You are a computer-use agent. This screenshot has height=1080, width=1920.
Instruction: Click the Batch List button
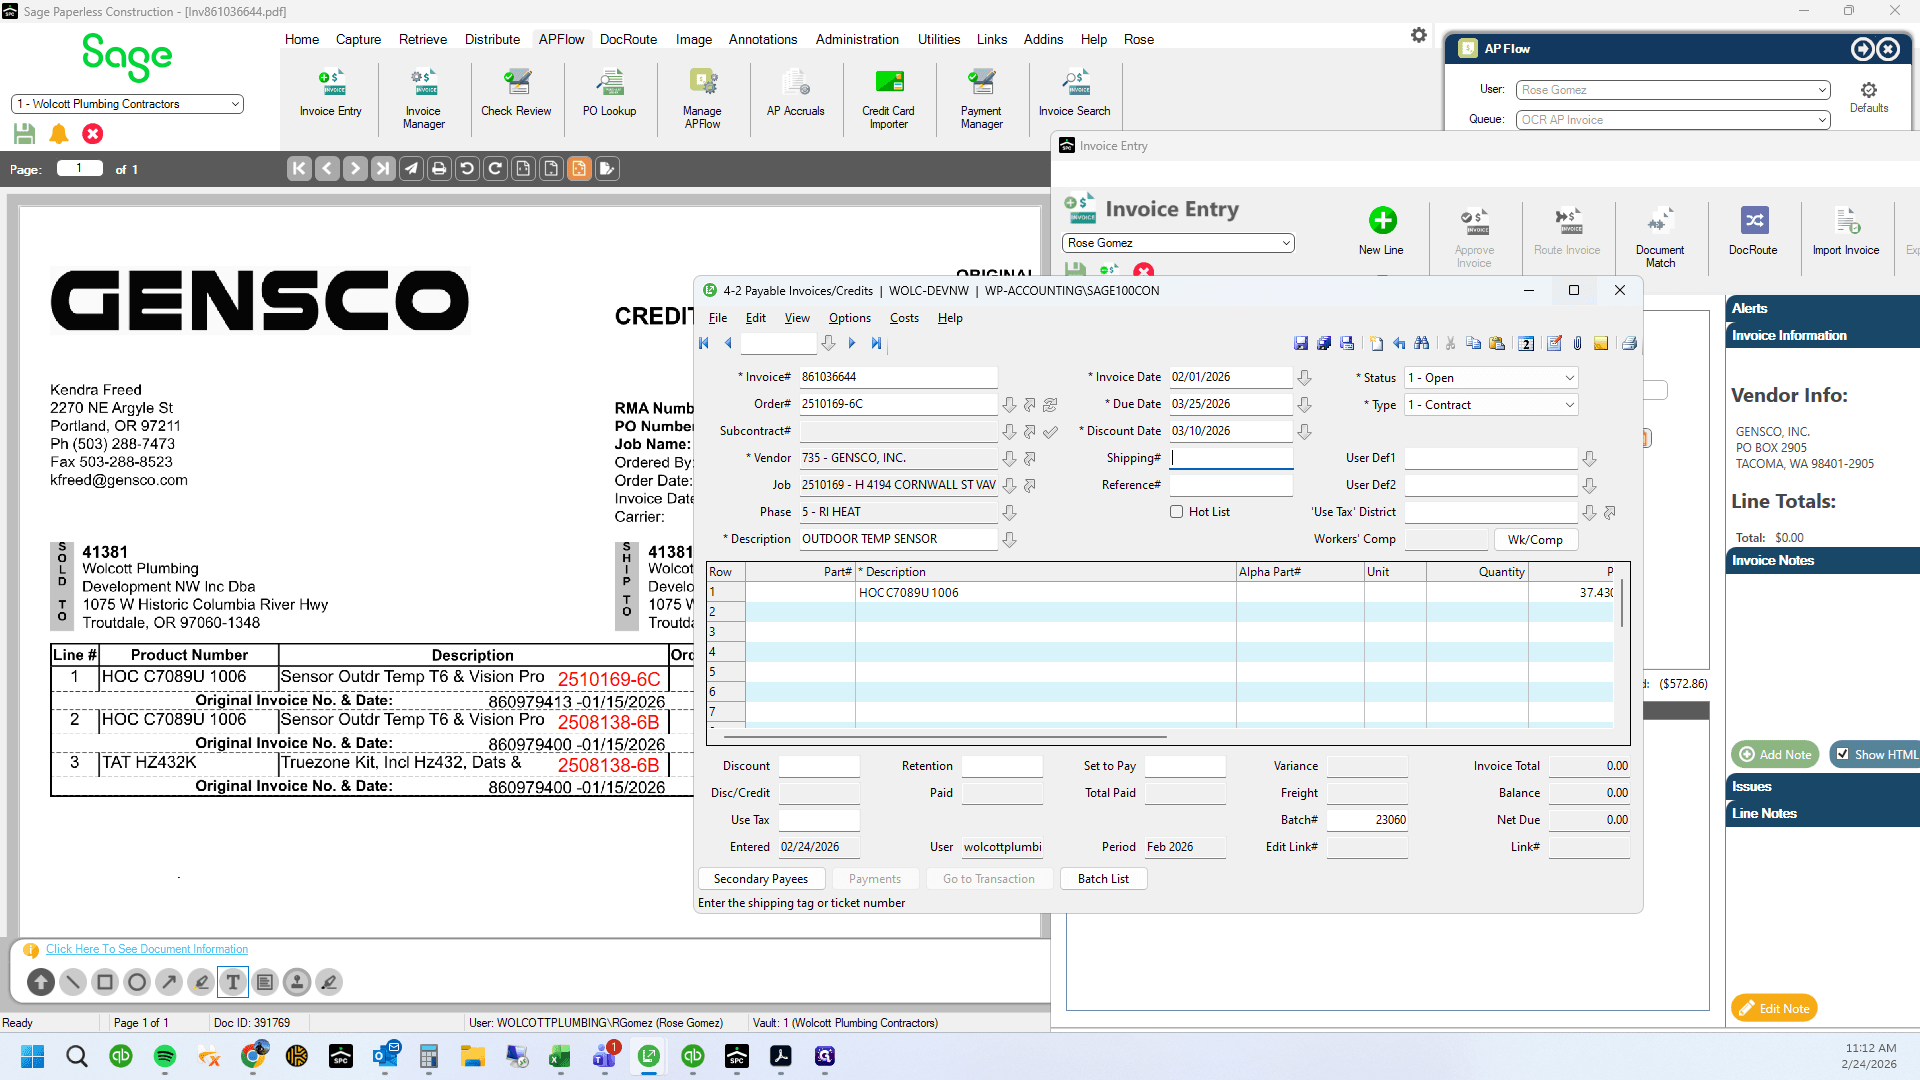point(1103,879)
